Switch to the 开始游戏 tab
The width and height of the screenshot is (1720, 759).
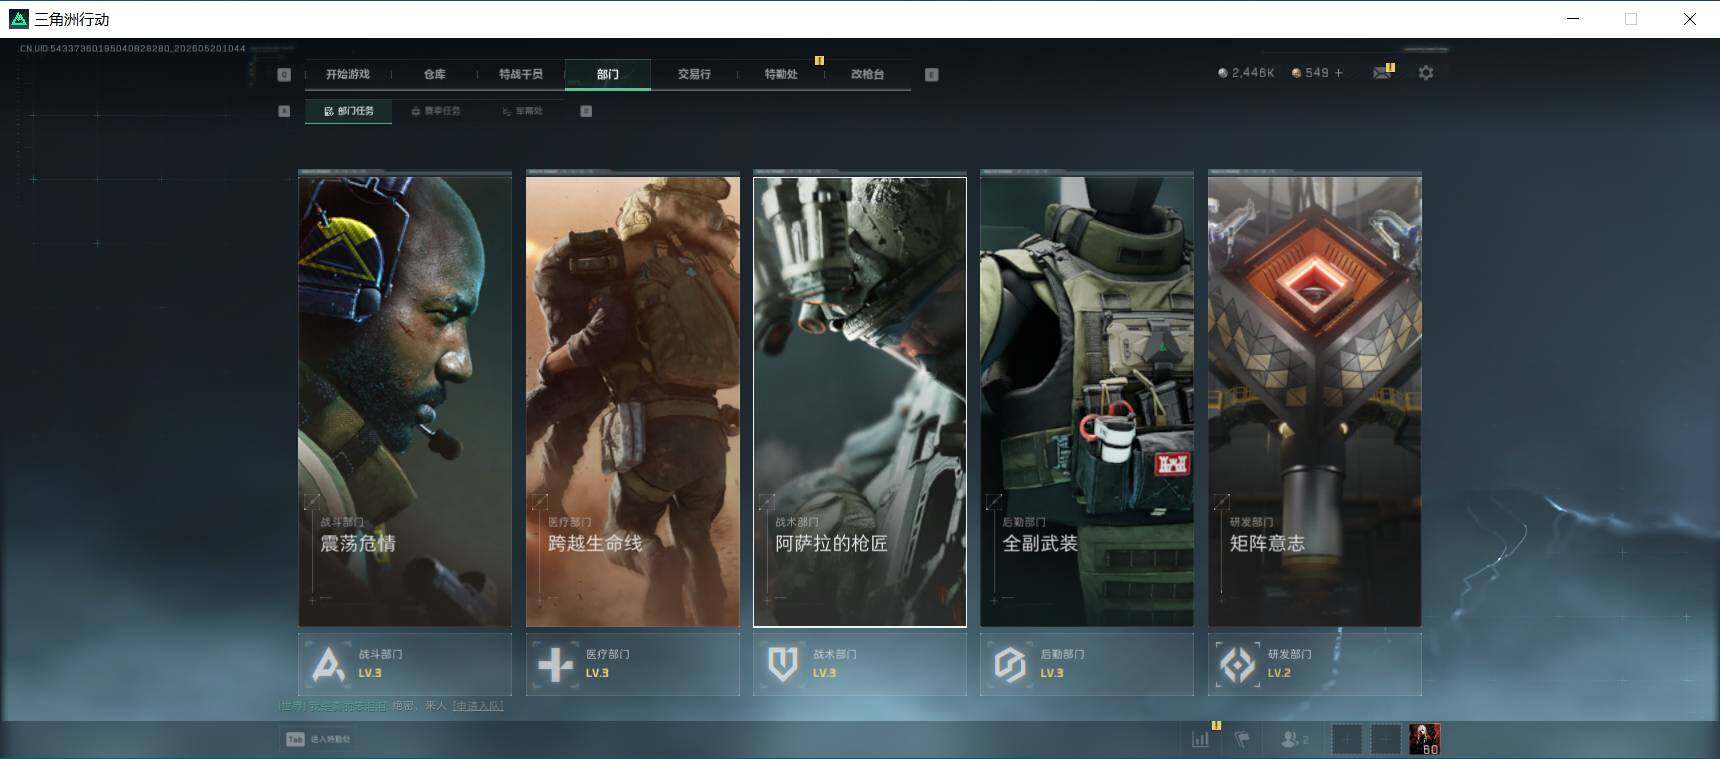point(347,74)
